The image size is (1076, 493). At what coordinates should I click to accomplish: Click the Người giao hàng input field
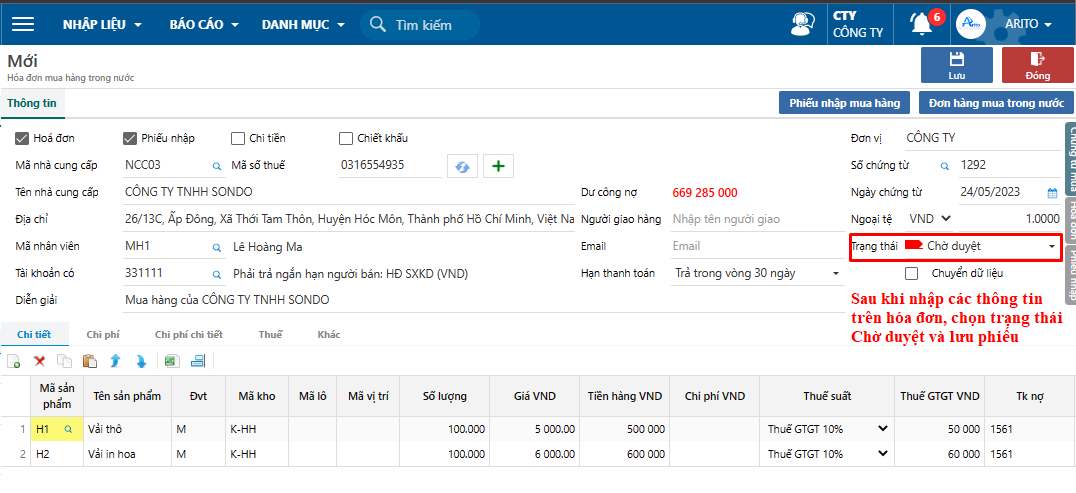[755, 219]
